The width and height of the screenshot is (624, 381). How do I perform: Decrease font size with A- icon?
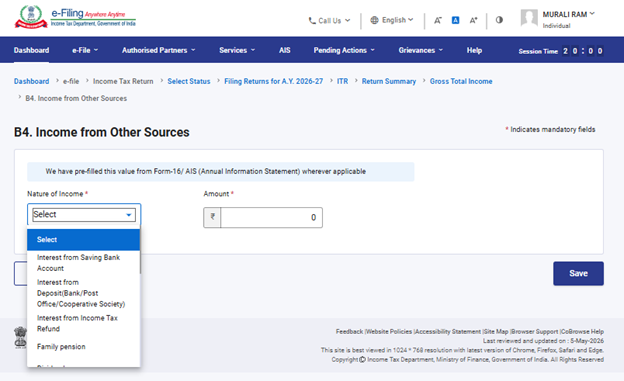pos(438,20)
